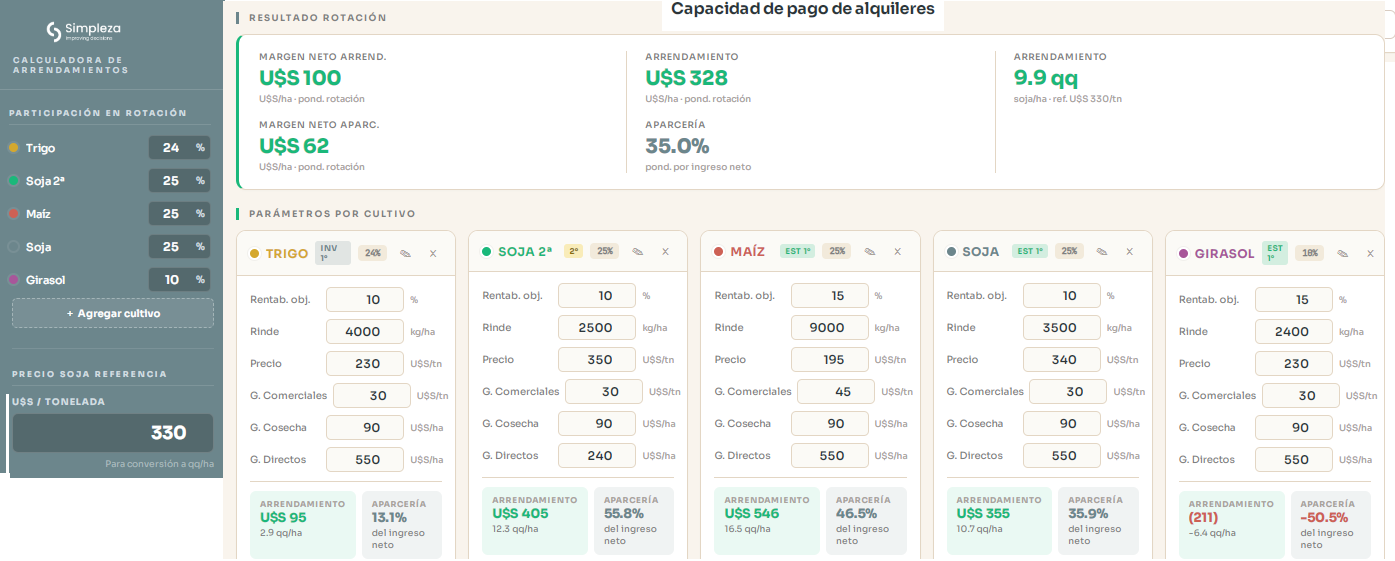Click the '+ Agregar cultivo' button
Screen dimensions: 1395x561
tap(113, 313)
